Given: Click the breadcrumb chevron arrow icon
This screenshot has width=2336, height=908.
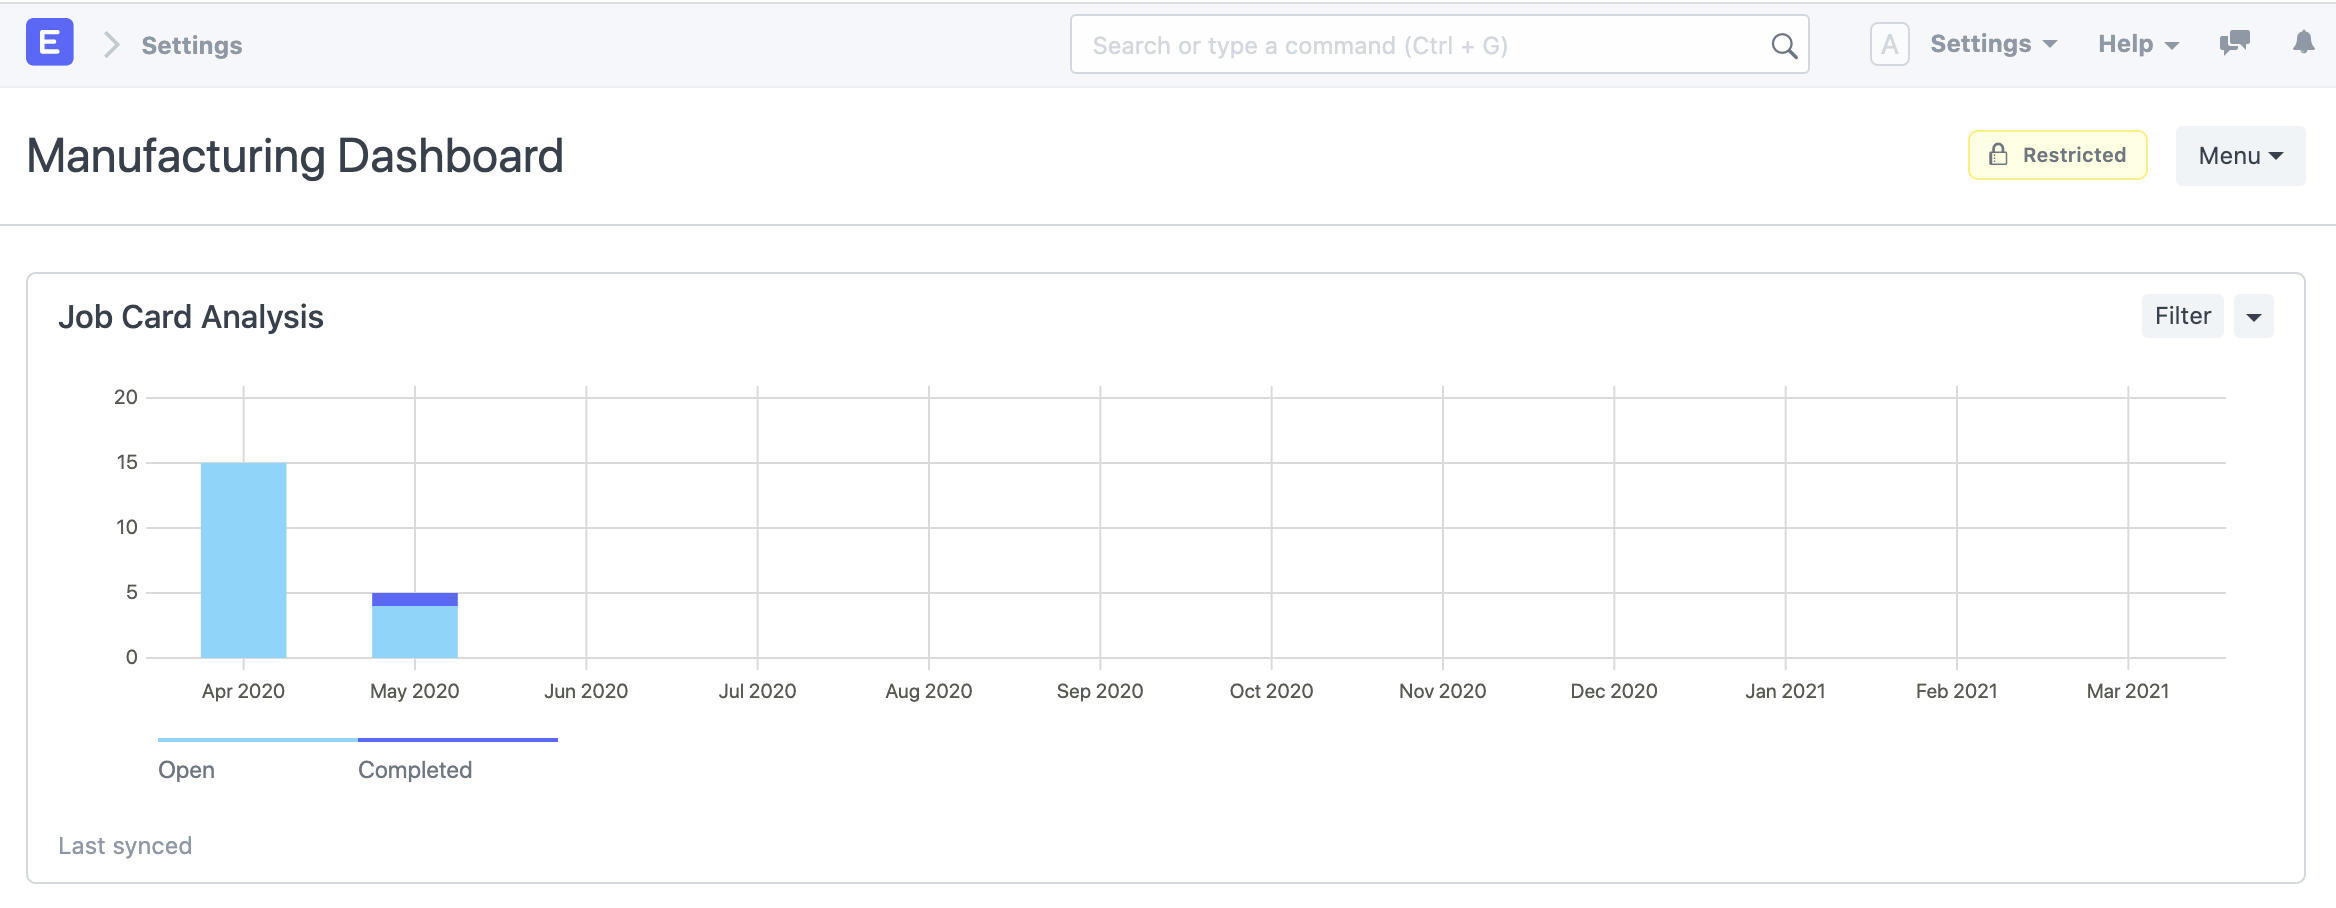Looking at the screenshot, I should click(x=111, y=45).
